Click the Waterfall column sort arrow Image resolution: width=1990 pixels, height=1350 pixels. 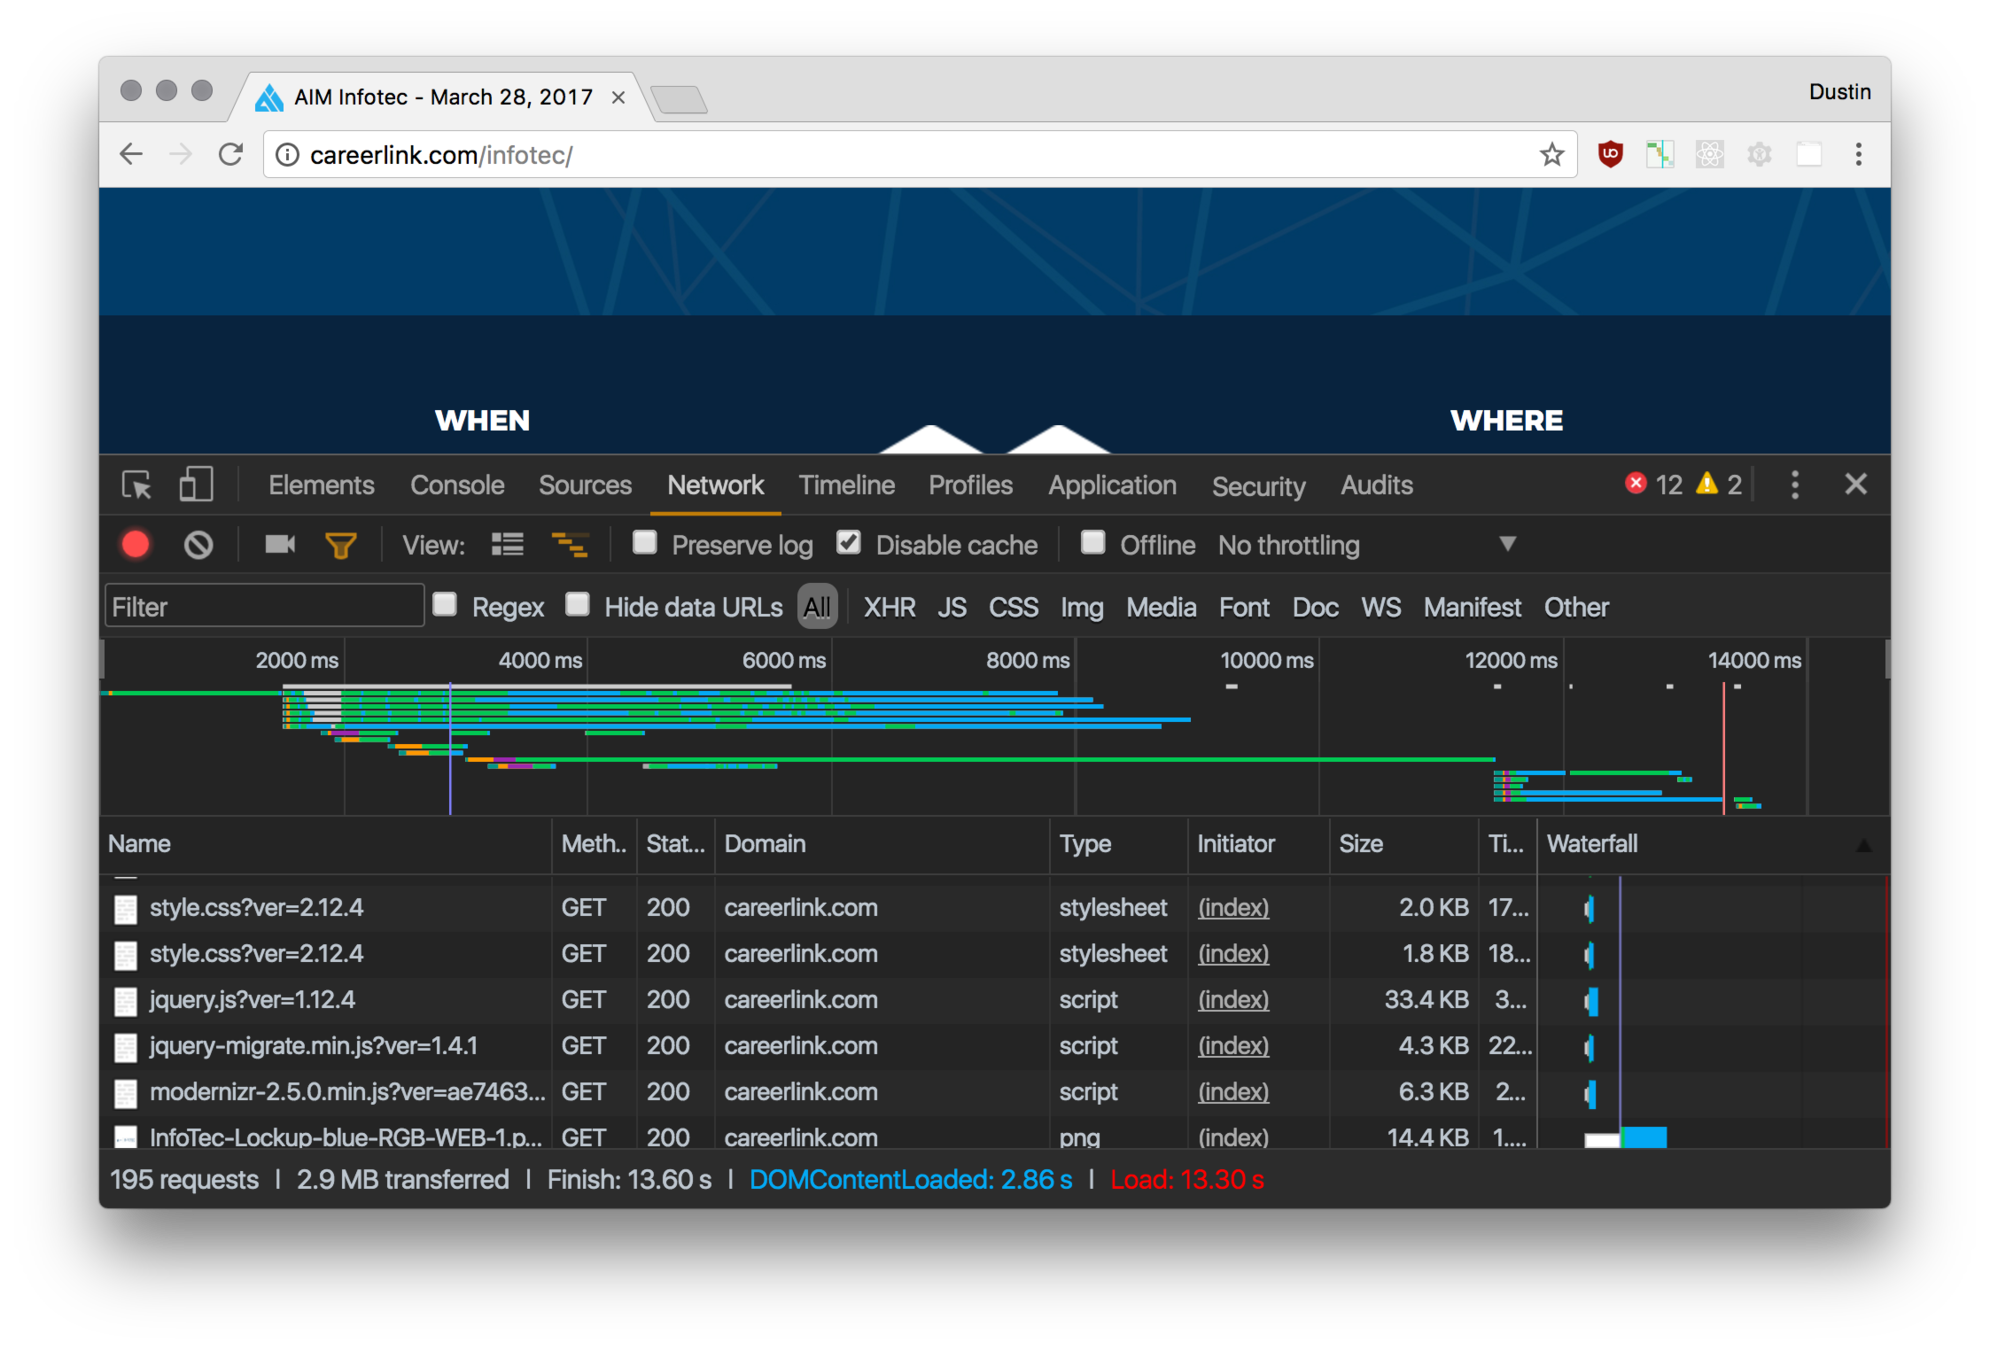[x=1863, y=846]
